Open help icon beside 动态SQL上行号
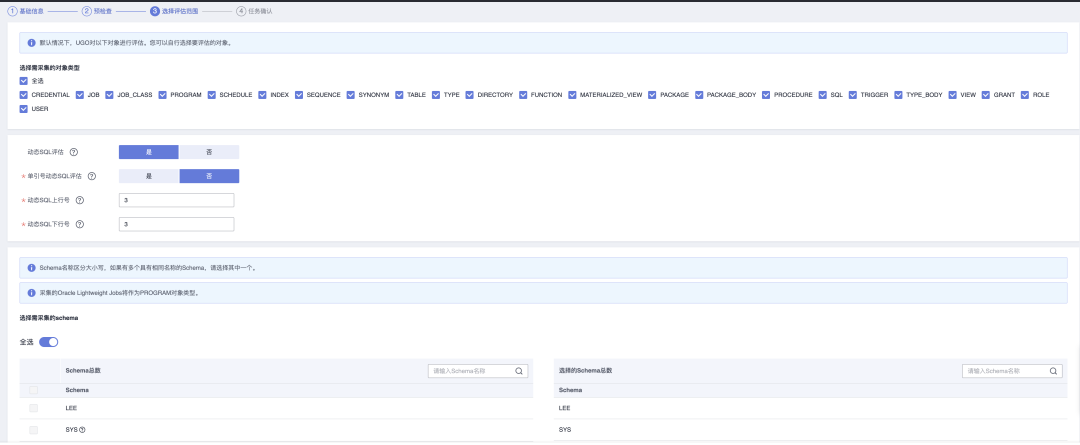 point(79,200)
